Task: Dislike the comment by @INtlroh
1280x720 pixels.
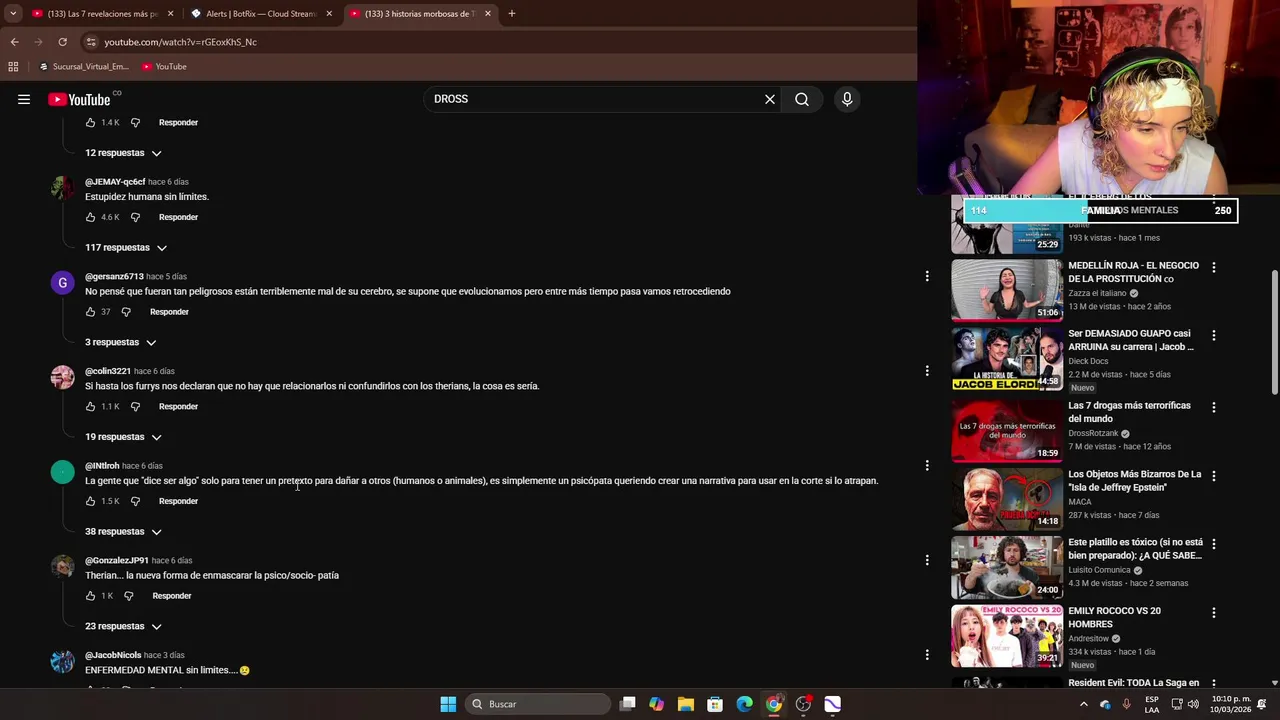Action: [135, 501]
